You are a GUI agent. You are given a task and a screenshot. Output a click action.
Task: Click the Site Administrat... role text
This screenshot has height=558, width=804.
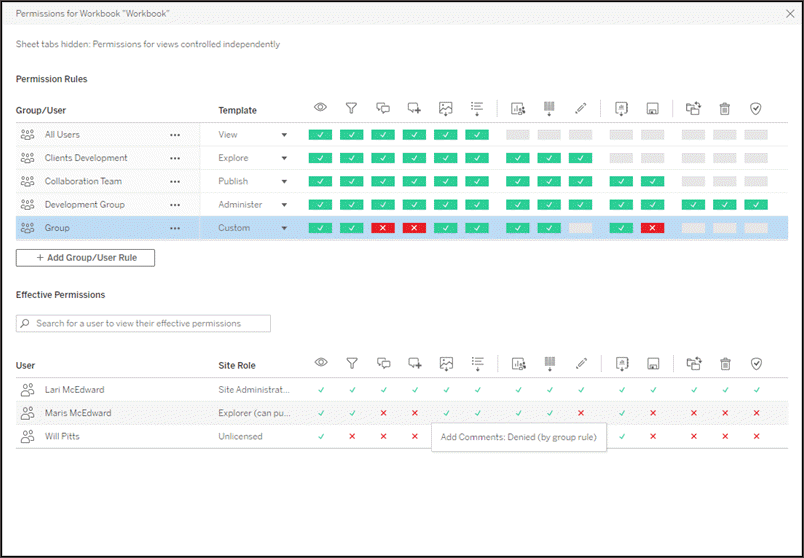point(254,390)
